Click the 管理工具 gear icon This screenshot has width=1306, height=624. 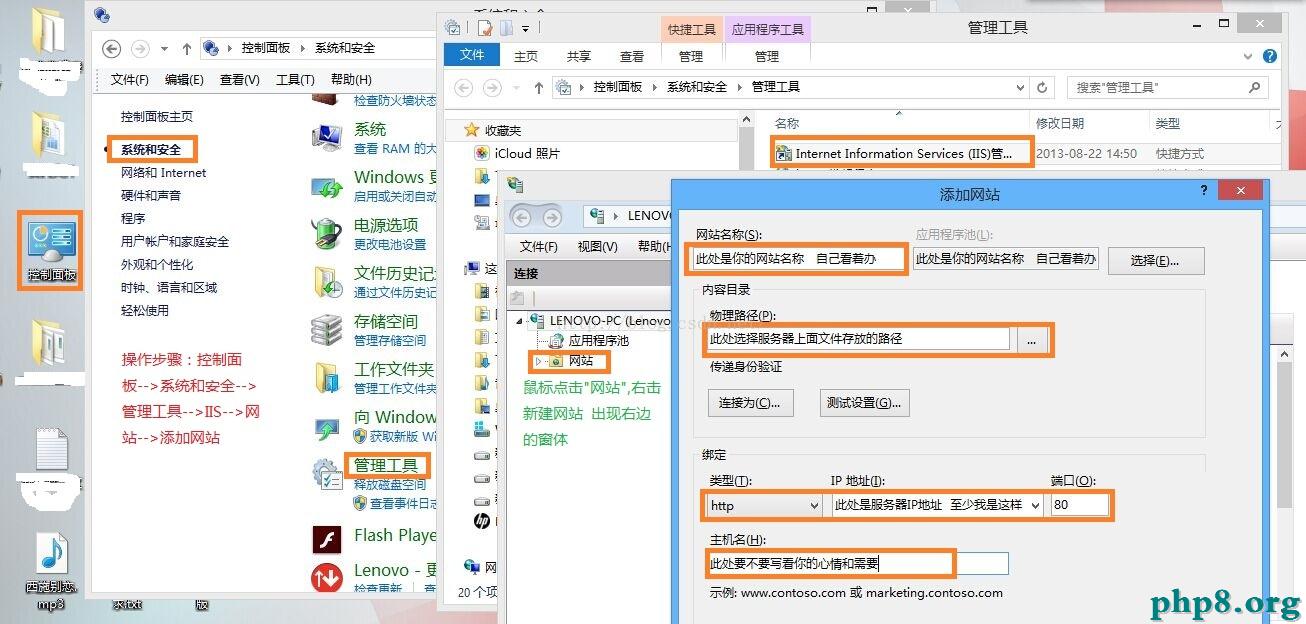click(328, 474)
